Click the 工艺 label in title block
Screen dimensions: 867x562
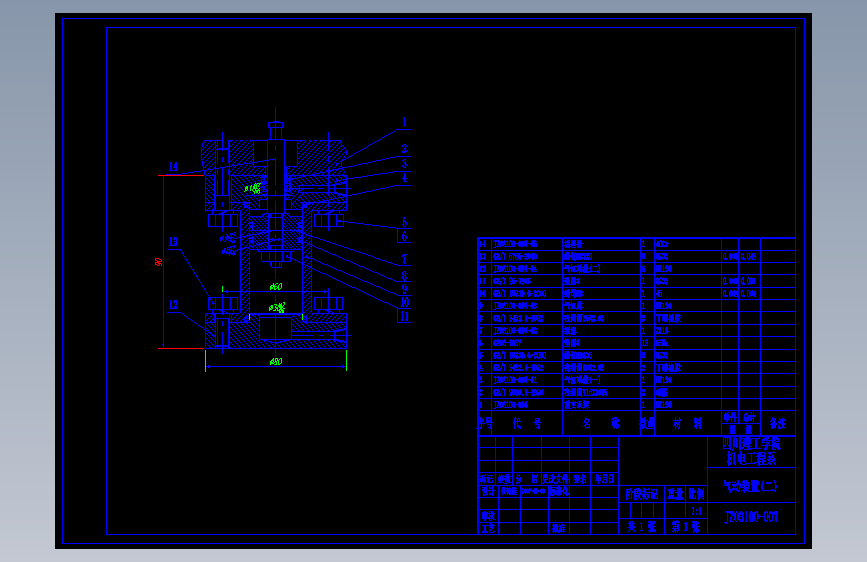(x=488, y=529)
